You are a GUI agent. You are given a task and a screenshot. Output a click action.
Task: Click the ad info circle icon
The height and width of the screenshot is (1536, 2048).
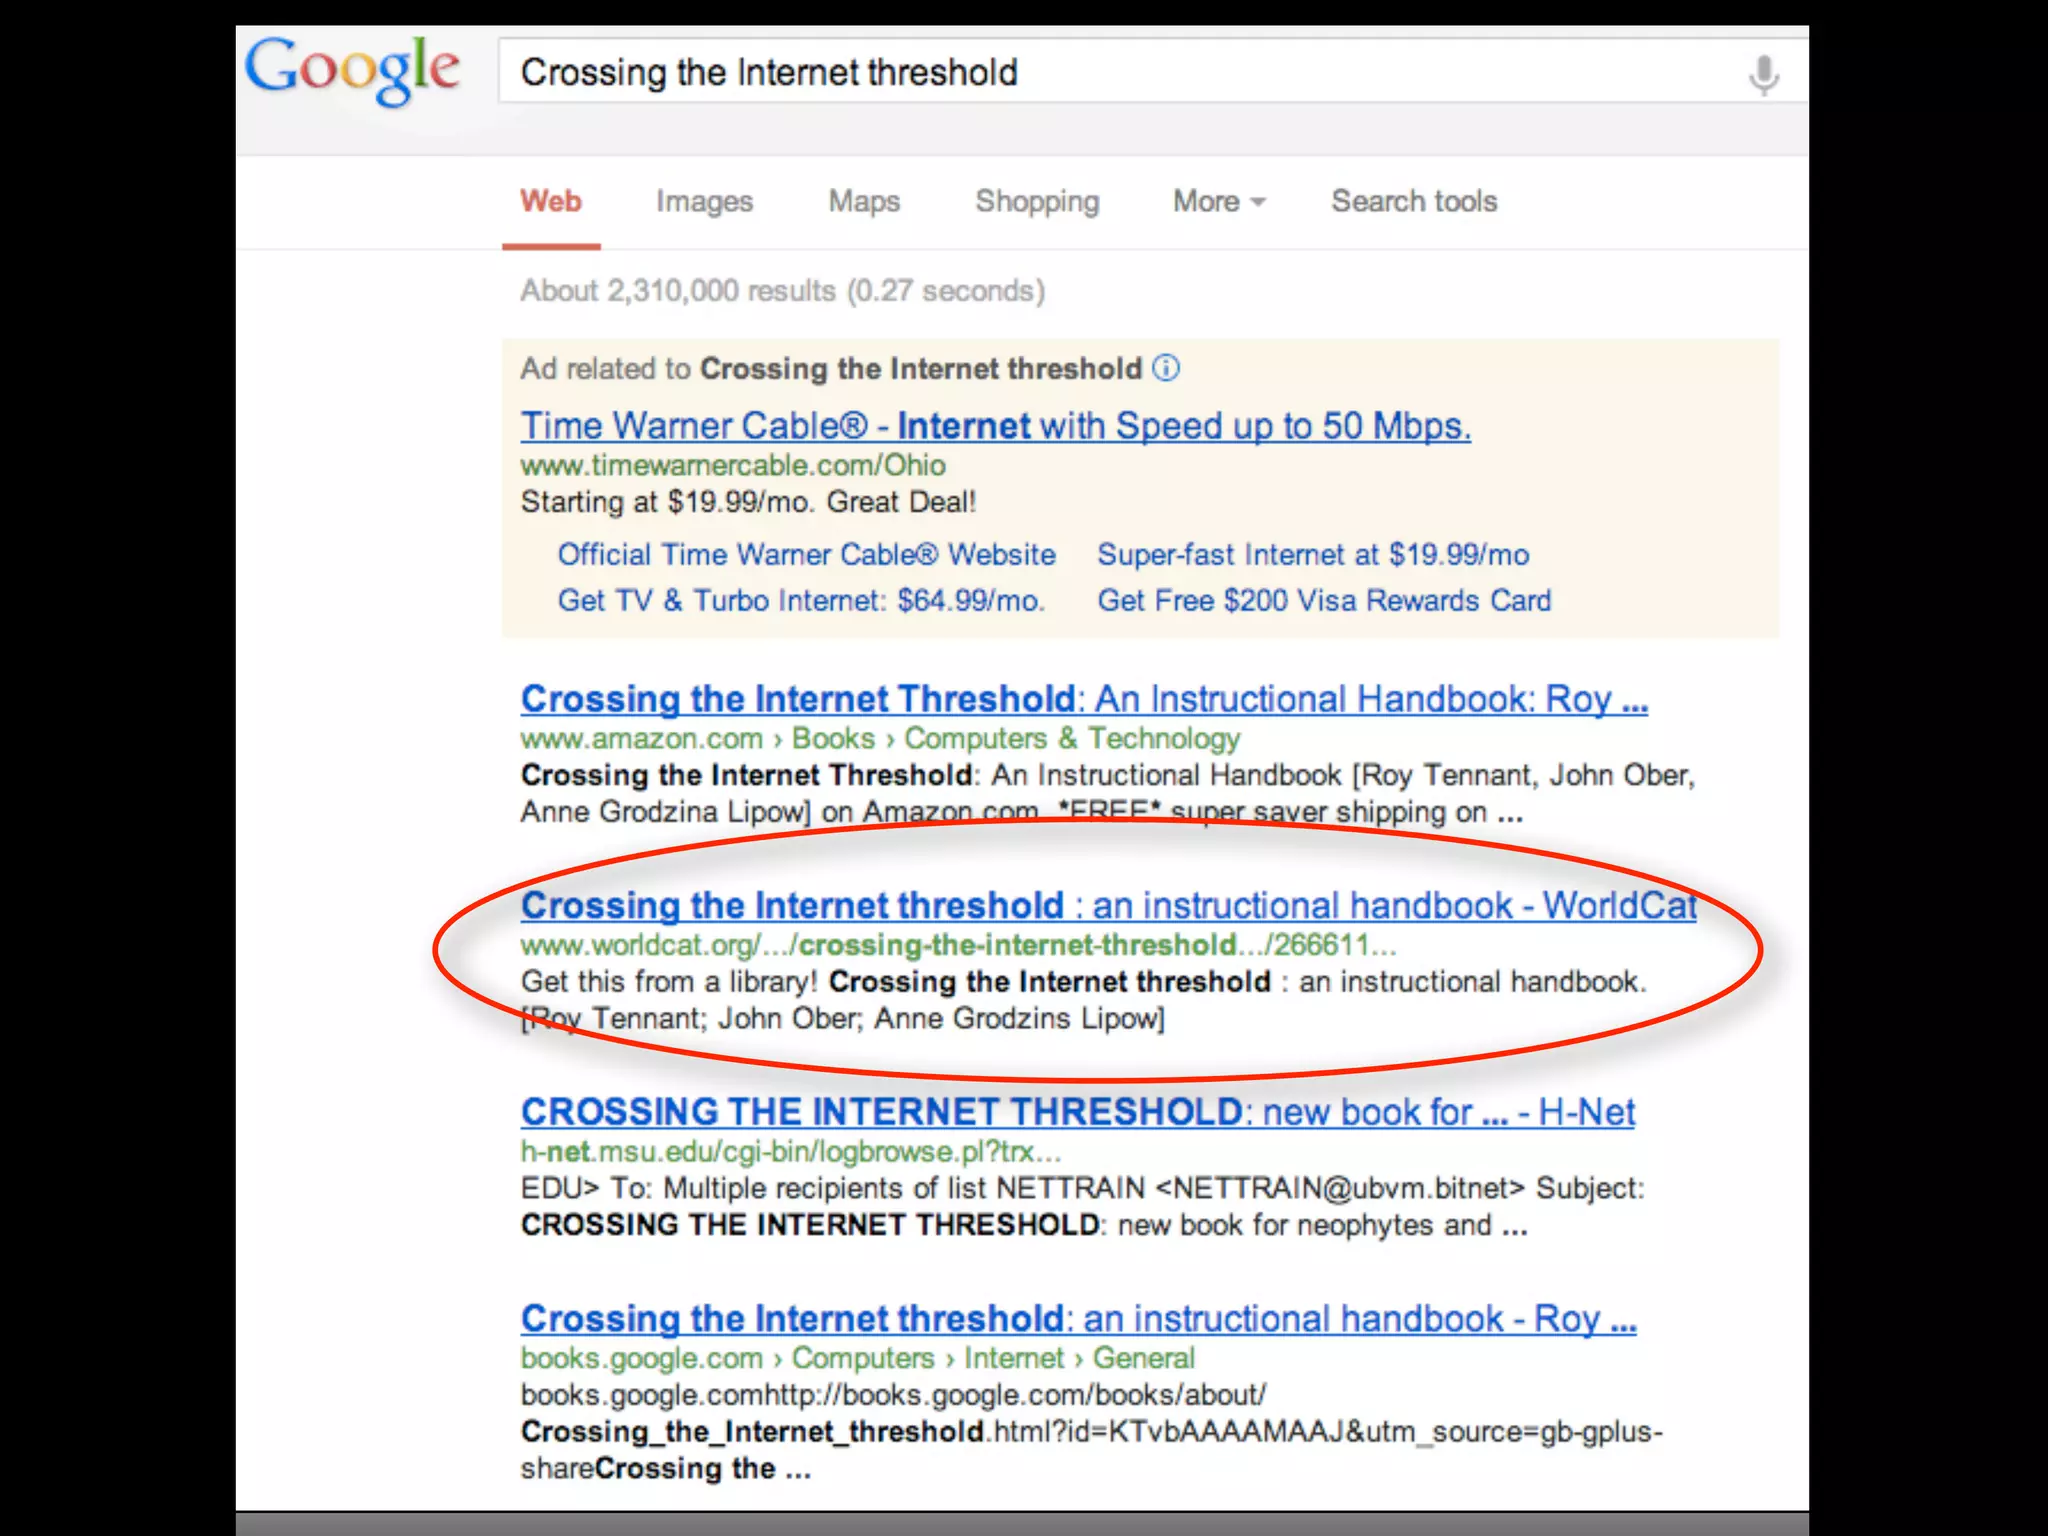1166,368
